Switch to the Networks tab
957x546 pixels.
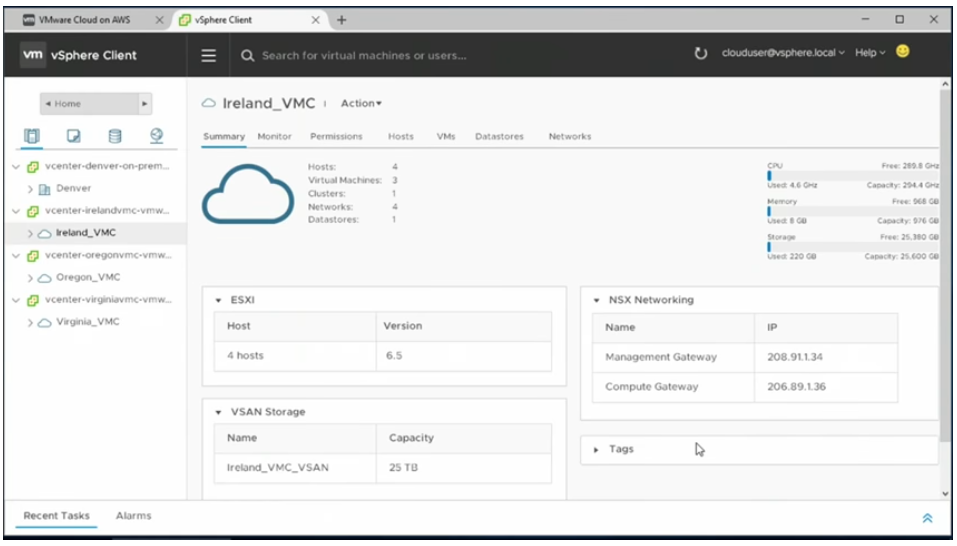pyautogui.click(x=570, y=137)
